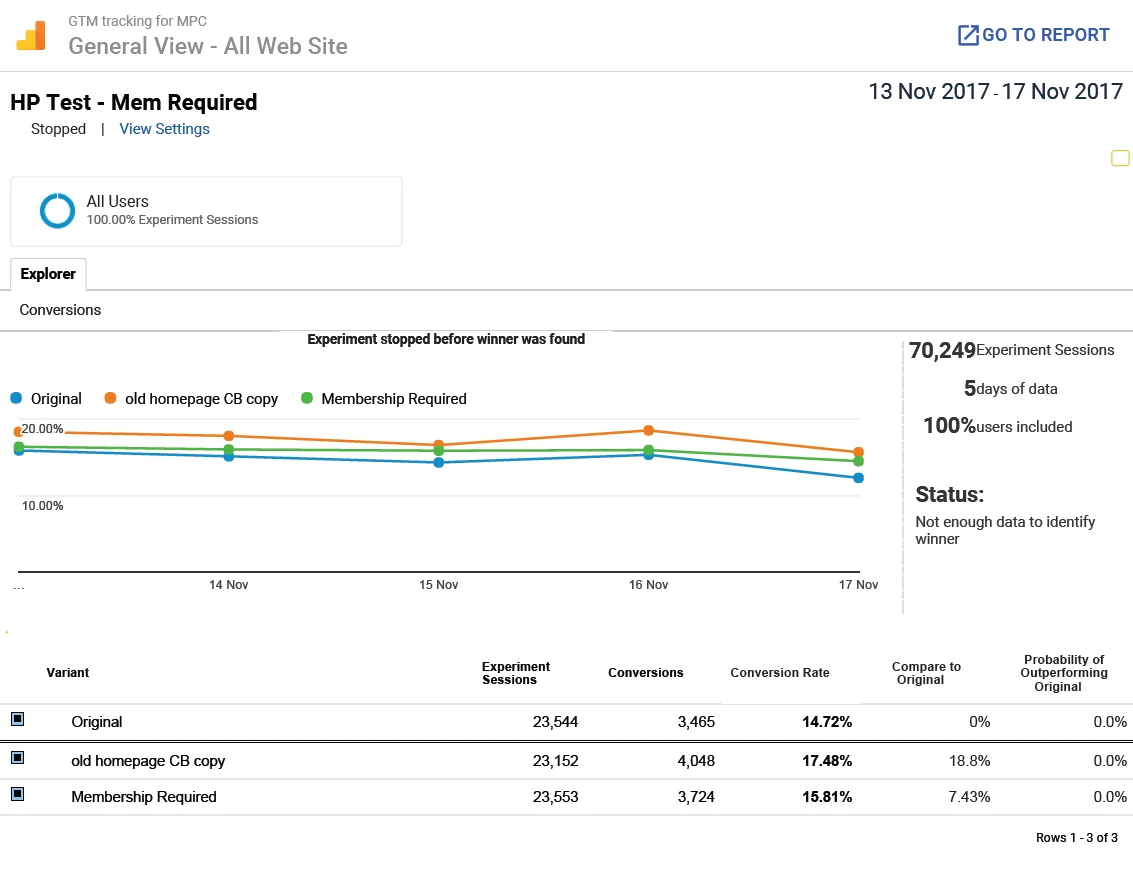
Task: Click the 3,465 conversions value
Action: pyautogui.click(x=696, y=722)
